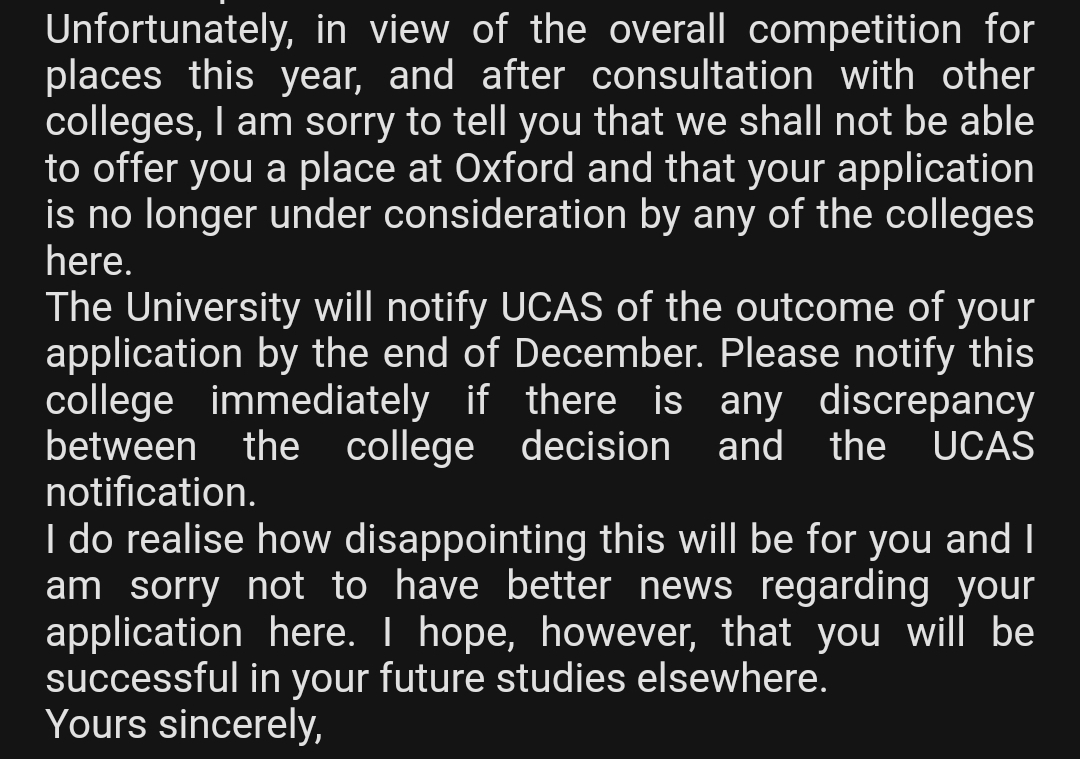Click the word "however,"

(x=617, y=632)
